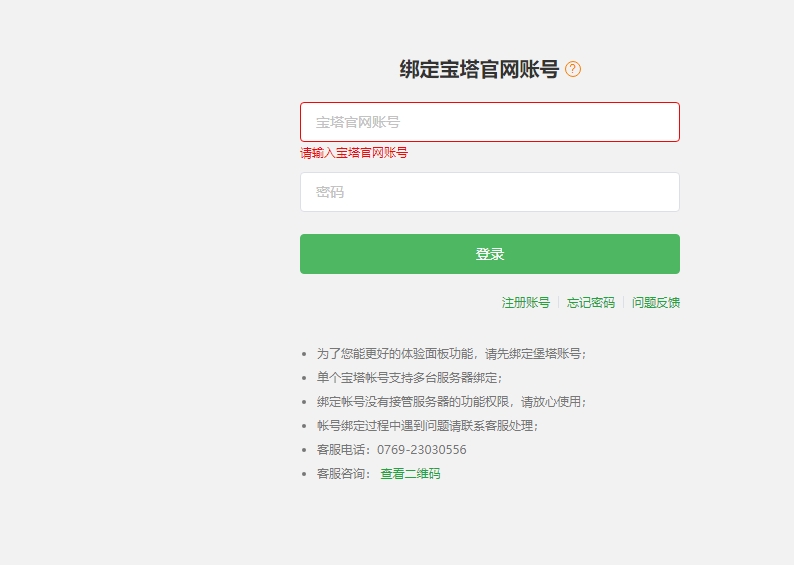Click the green 登录 login button
Image resolution: width=794 pixels, height=565 pixels.
click(490, 254)
